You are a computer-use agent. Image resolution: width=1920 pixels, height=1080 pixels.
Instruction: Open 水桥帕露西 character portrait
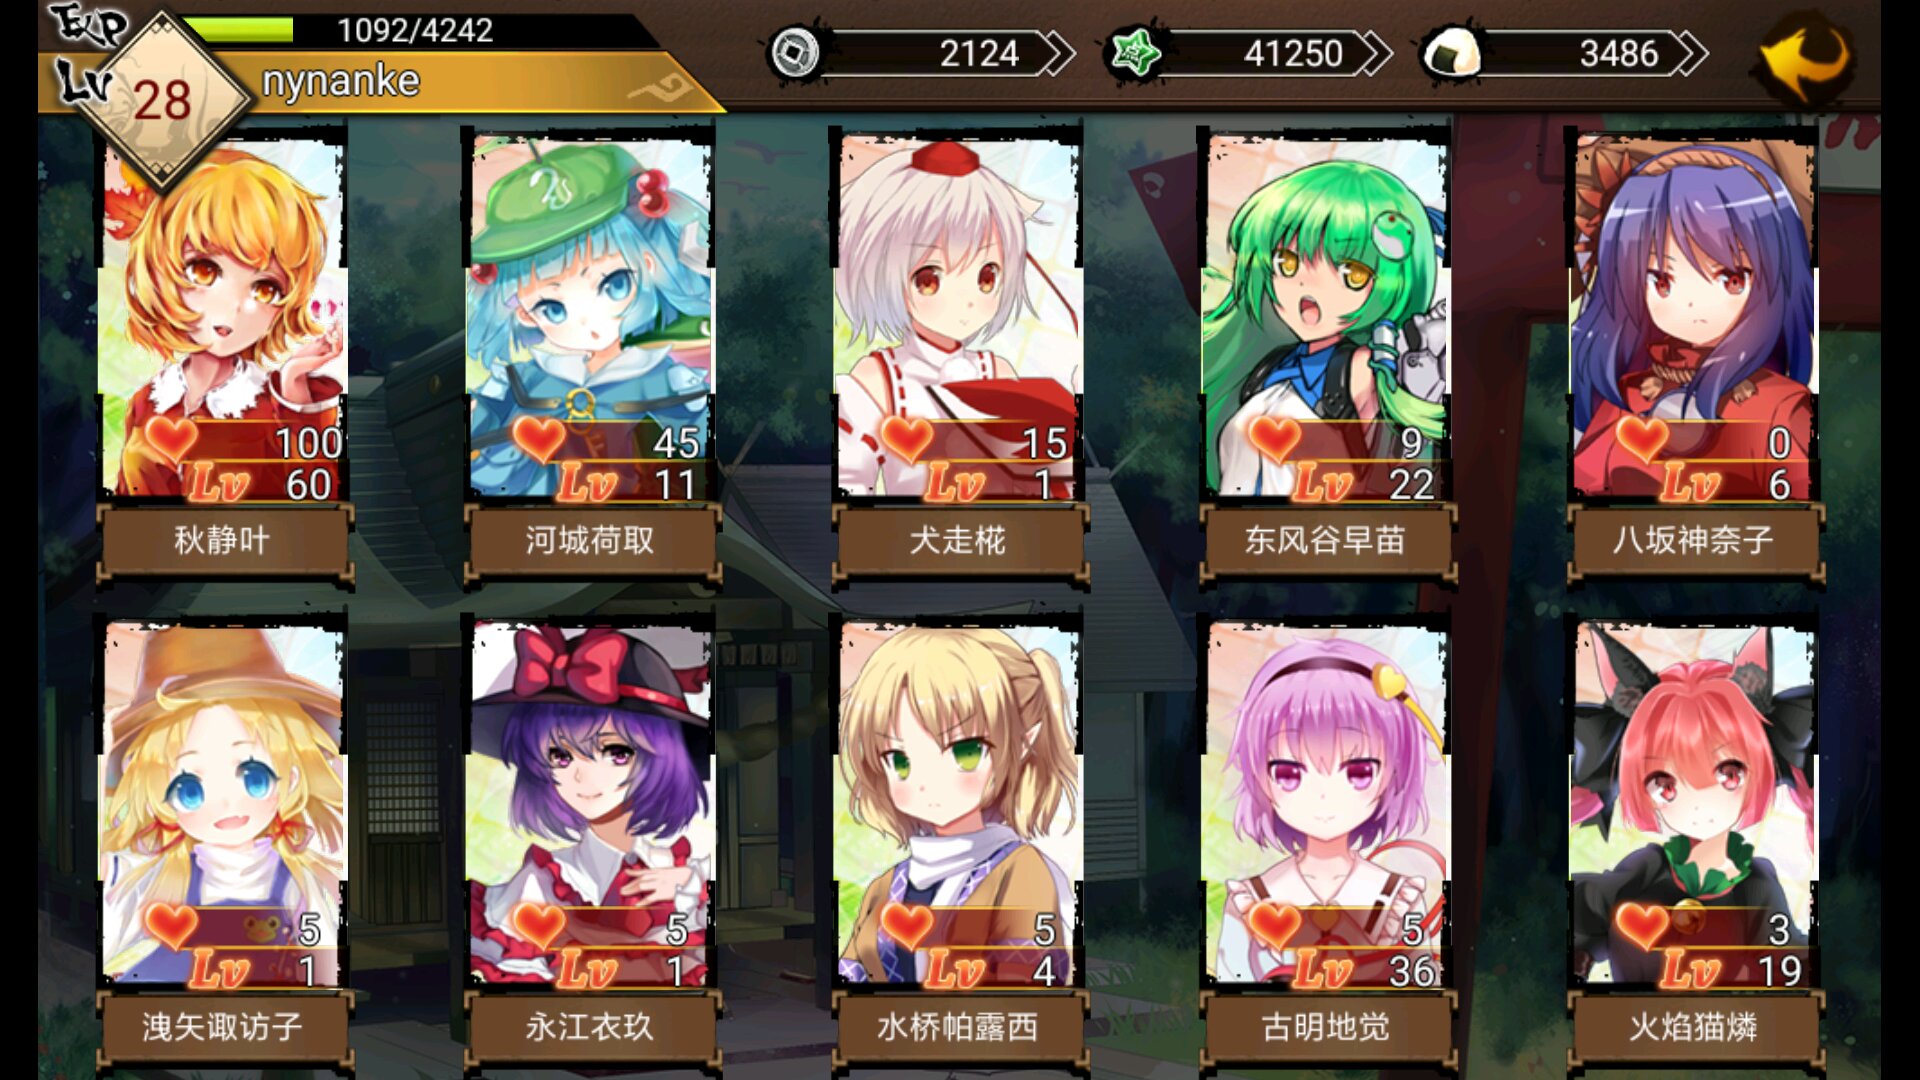tap(958, 802)
